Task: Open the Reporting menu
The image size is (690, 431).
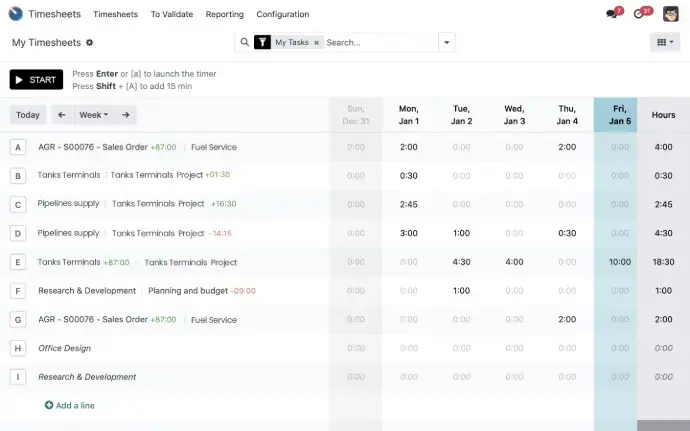Action: (224, 14)
